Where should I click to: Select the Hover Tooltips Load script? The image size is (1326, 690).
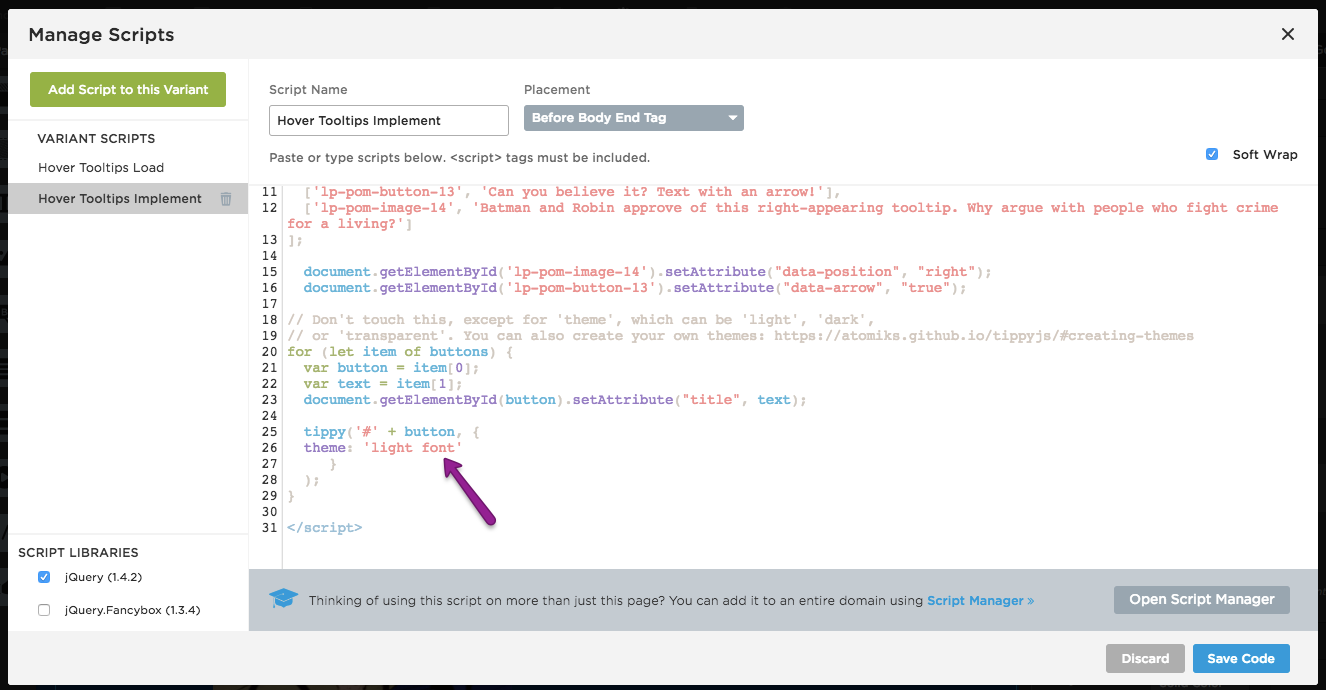tap(101, 167)
